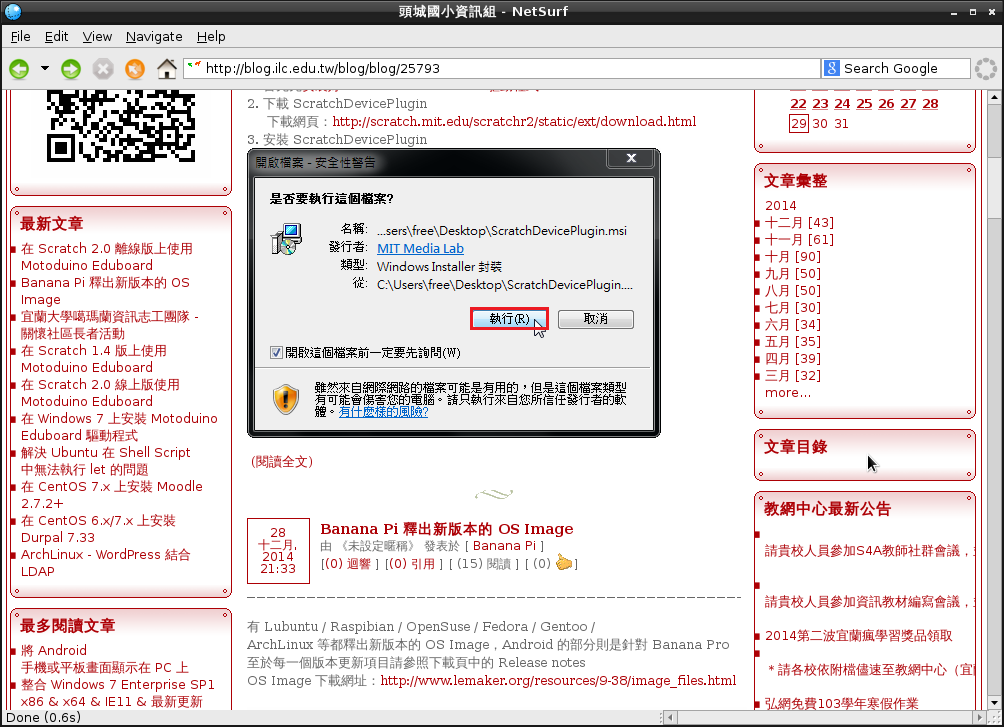
Task: Open 2014第二波宜蘭瘋學習獎品領取 announcement
Action: 859,635
